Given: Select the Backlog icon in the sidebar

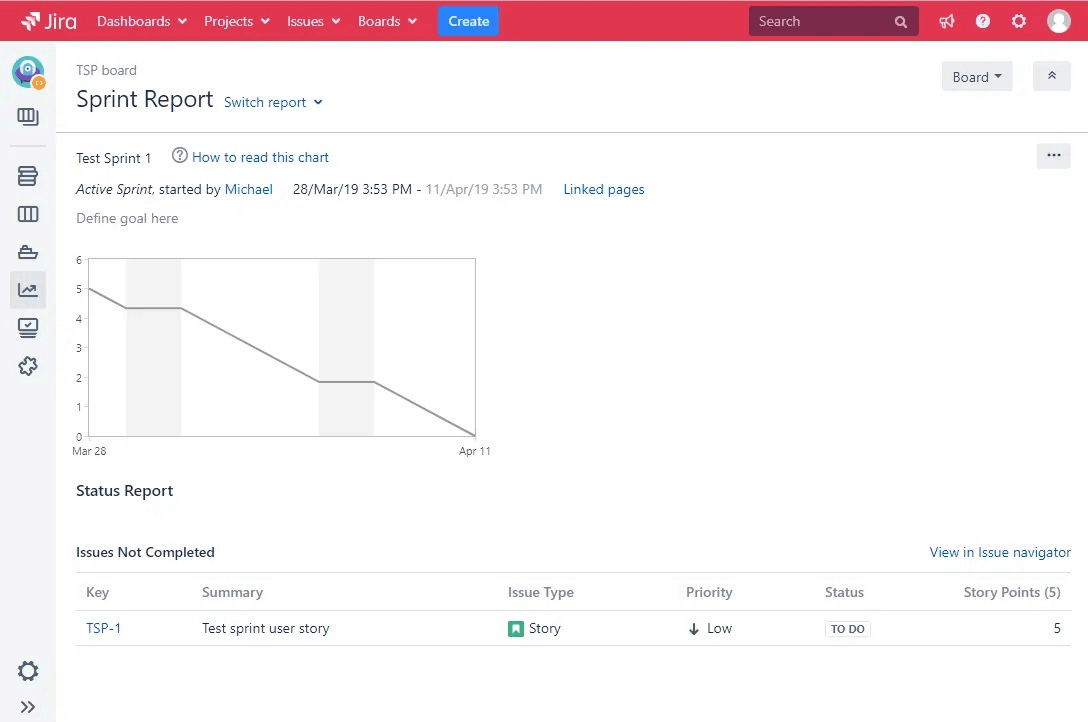Looking at the screenshot, I should click(27, 175).
